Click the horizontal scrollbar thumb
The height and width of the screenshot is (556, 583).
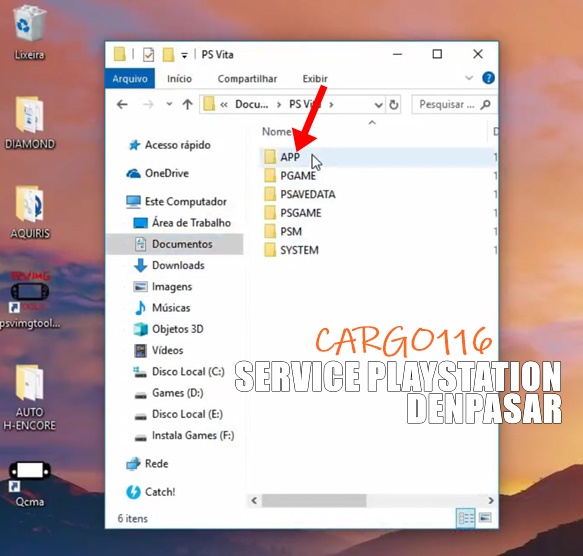coord(314,501)
